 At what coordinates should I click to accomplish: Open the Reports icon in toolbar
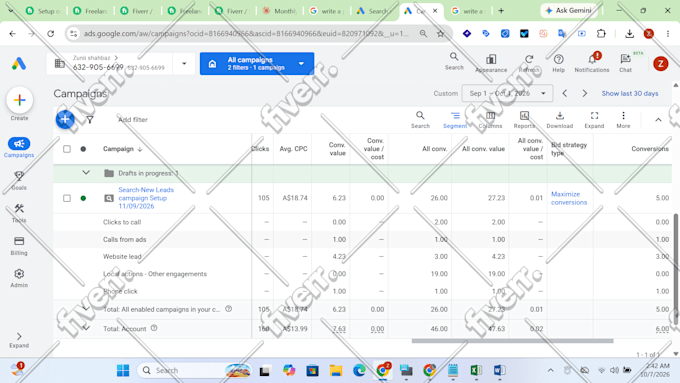click(524, 120)
